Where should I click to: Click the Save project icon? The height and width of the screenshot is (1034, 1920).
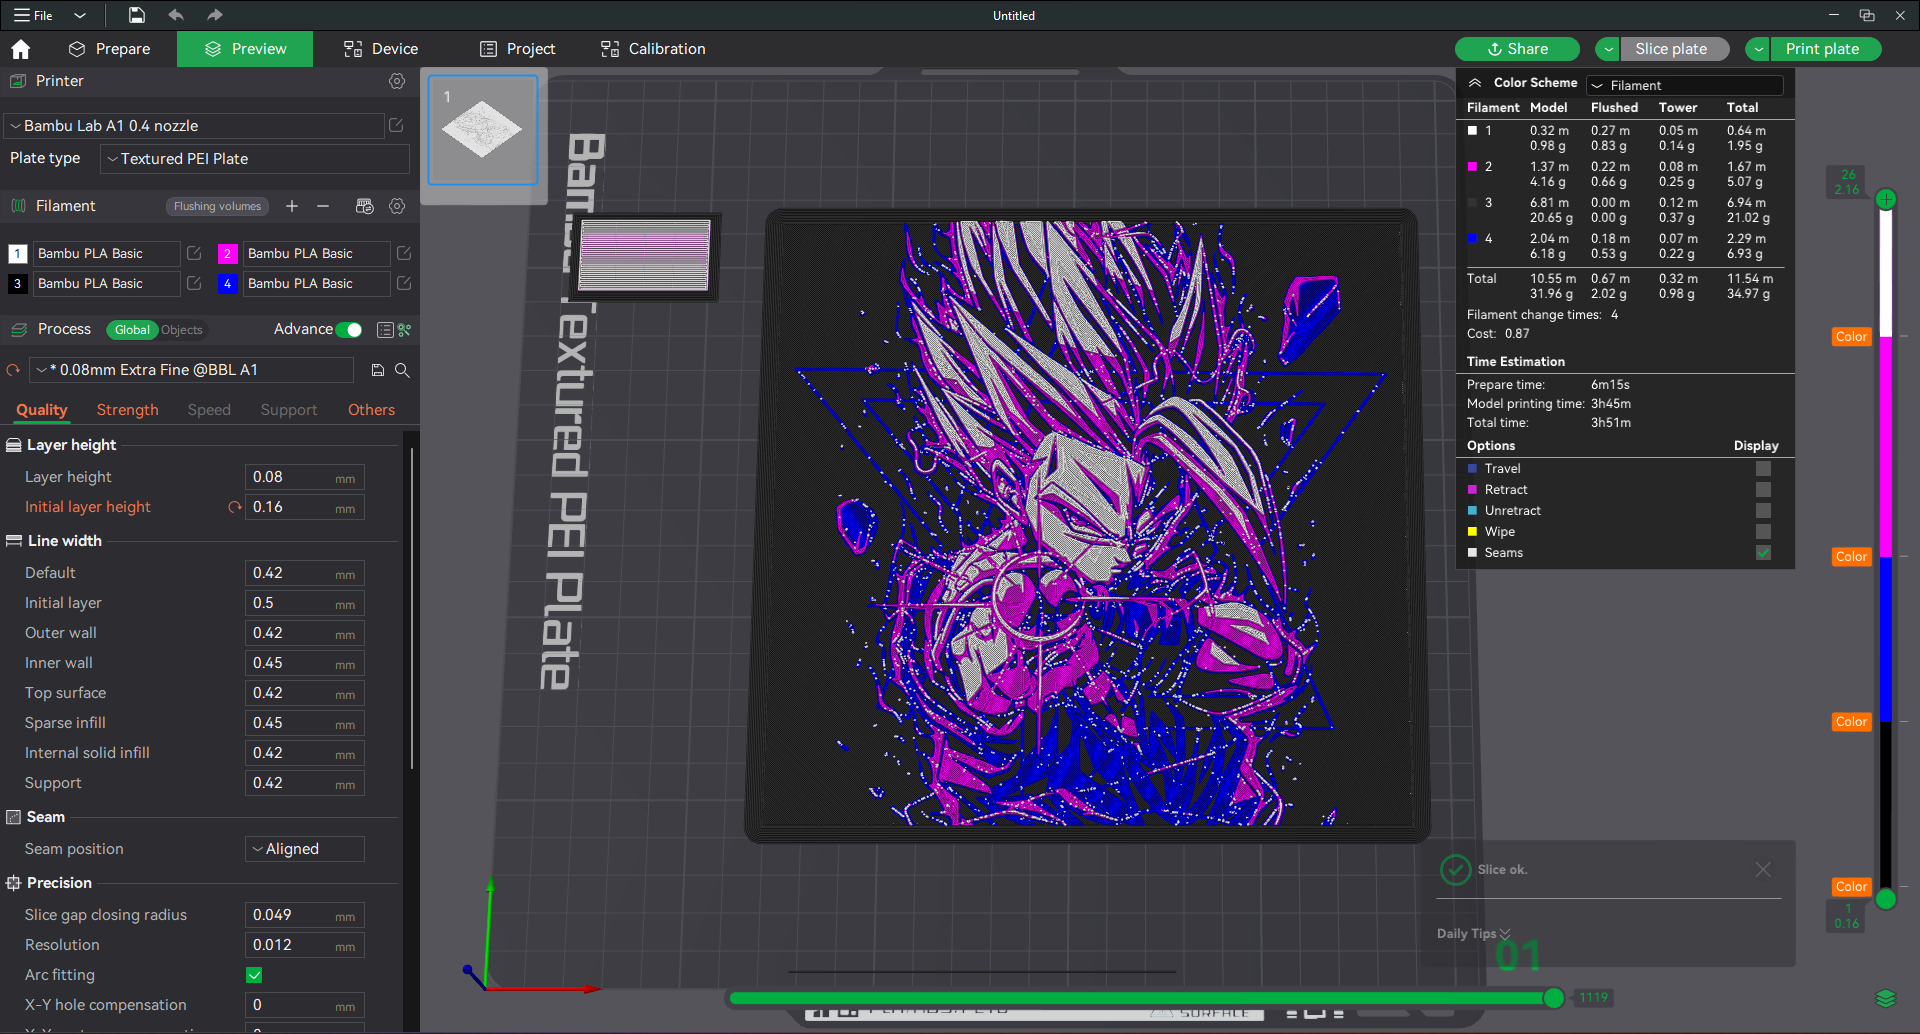[137, 15]
